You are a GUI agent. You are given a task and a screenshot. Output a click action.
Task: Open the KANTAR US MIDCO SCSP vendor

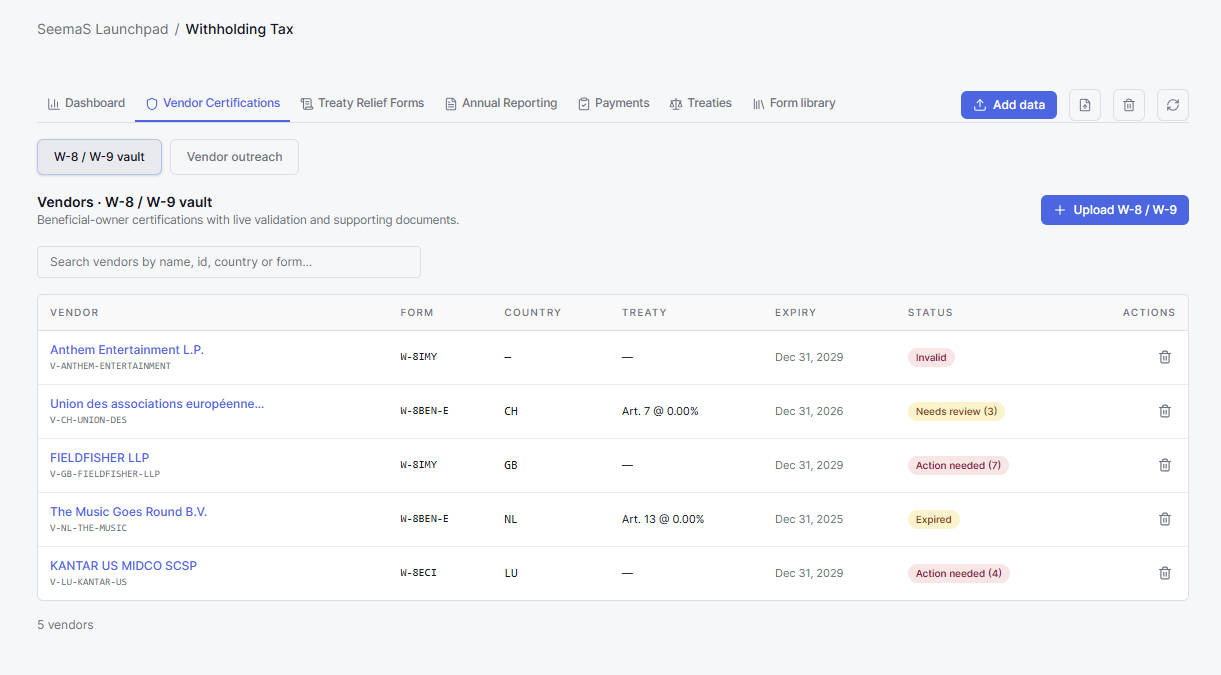click(123, 566)
